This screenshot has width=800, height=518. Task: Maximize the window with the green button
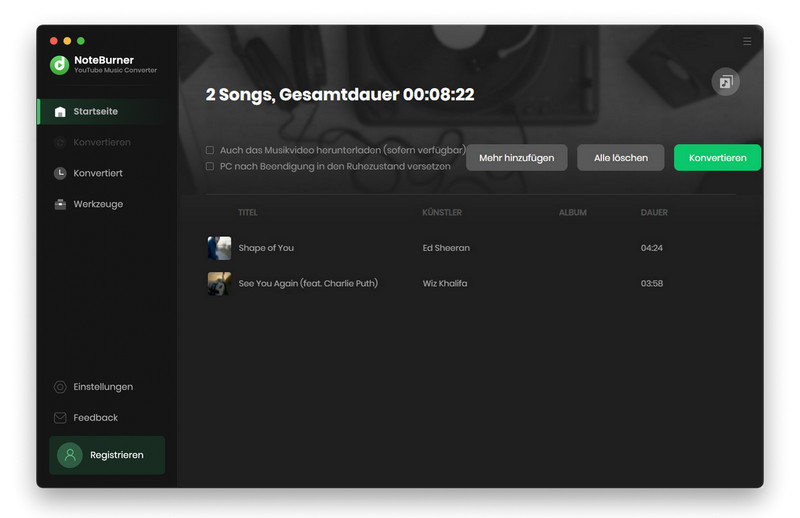coord(81,41)
